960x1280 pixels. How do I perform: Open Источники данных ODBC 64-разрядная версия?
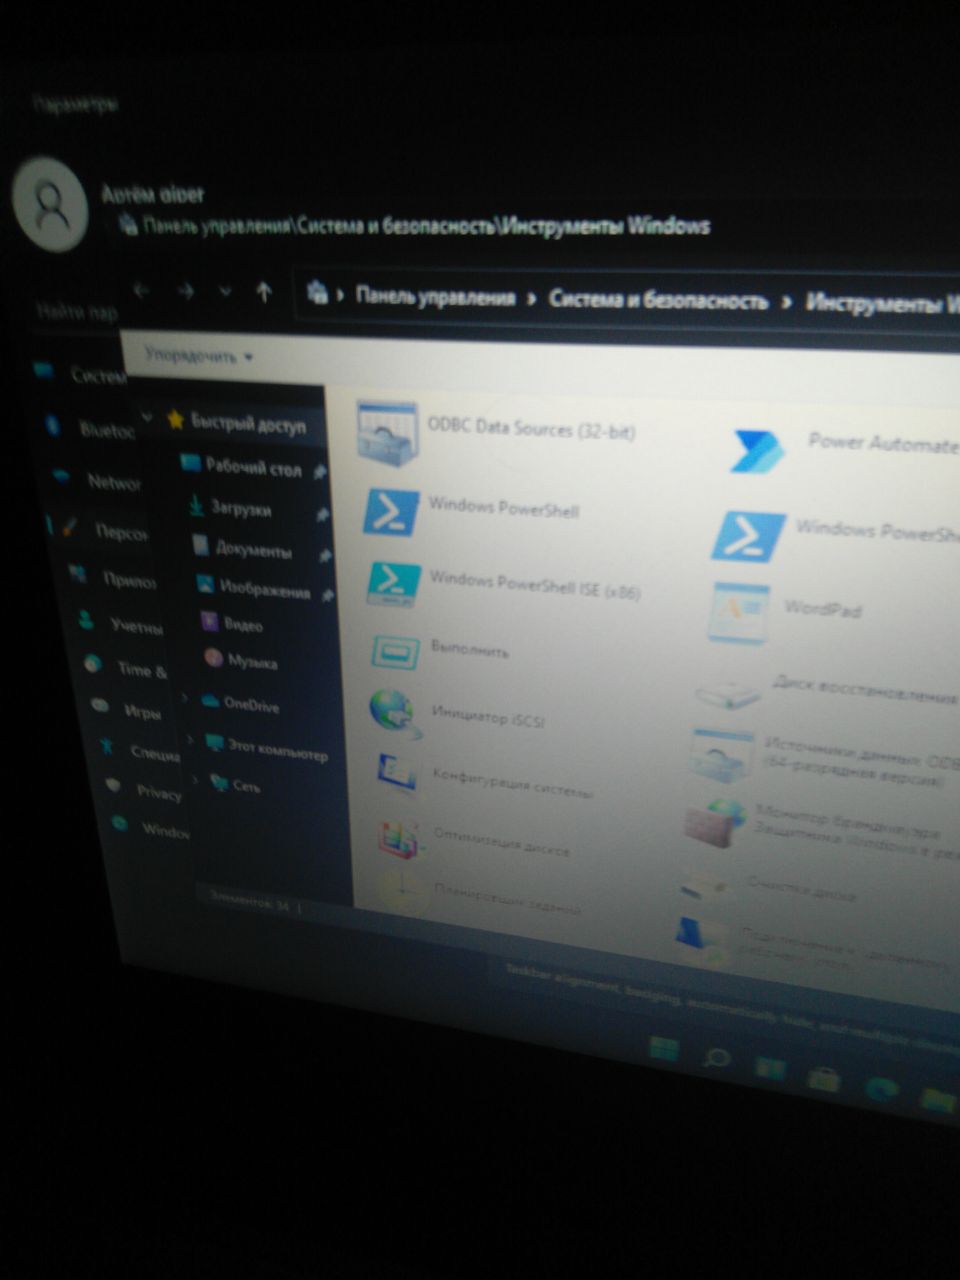click(x=825, y=758)
